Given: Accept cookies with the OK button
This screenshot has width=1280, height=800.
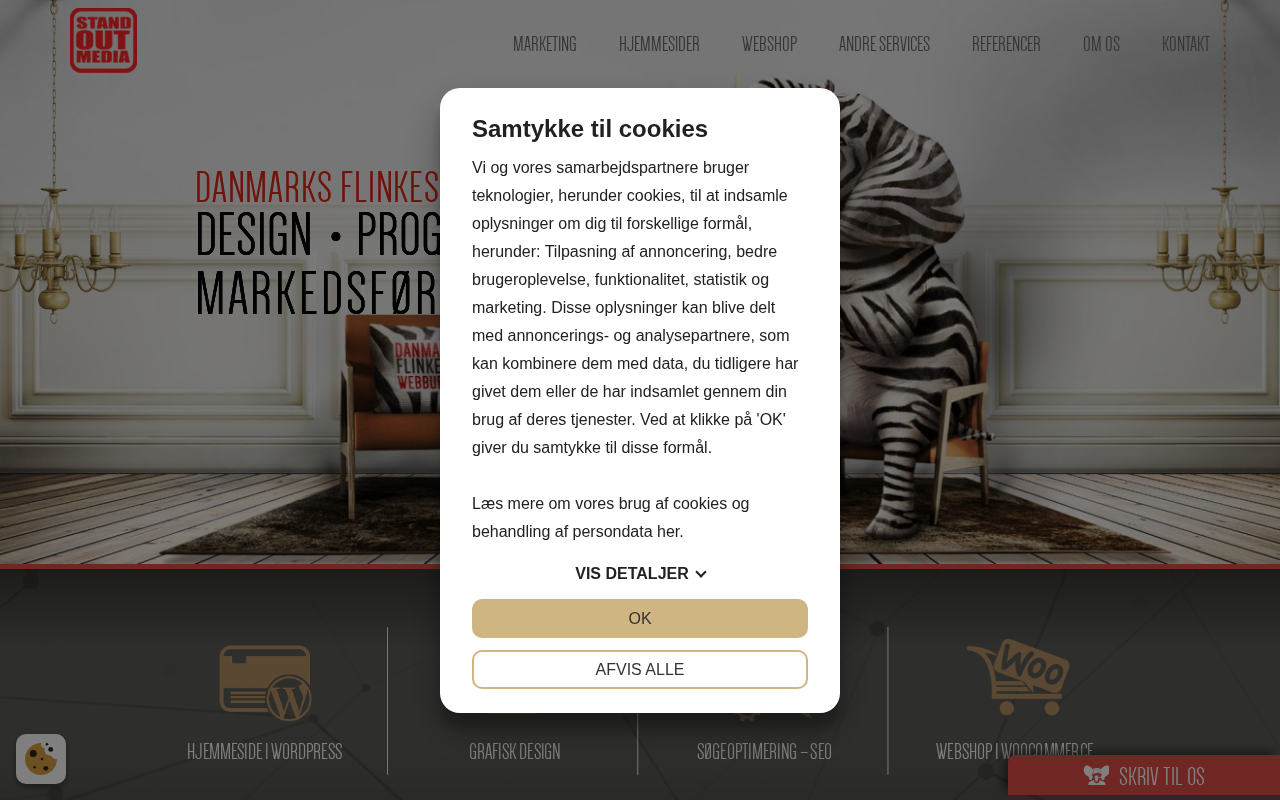Looking at the screenshot, I should [x=640, y=618].
